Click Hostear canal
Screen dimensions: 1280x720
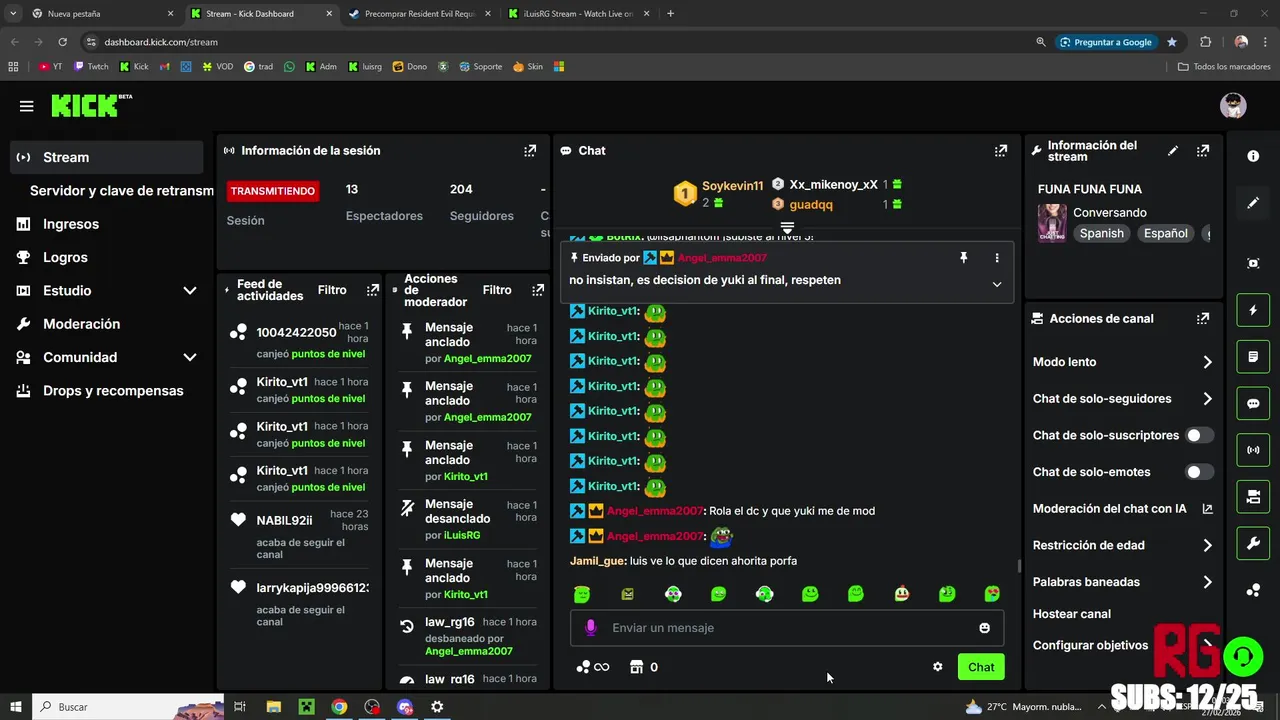[1071, 614]
